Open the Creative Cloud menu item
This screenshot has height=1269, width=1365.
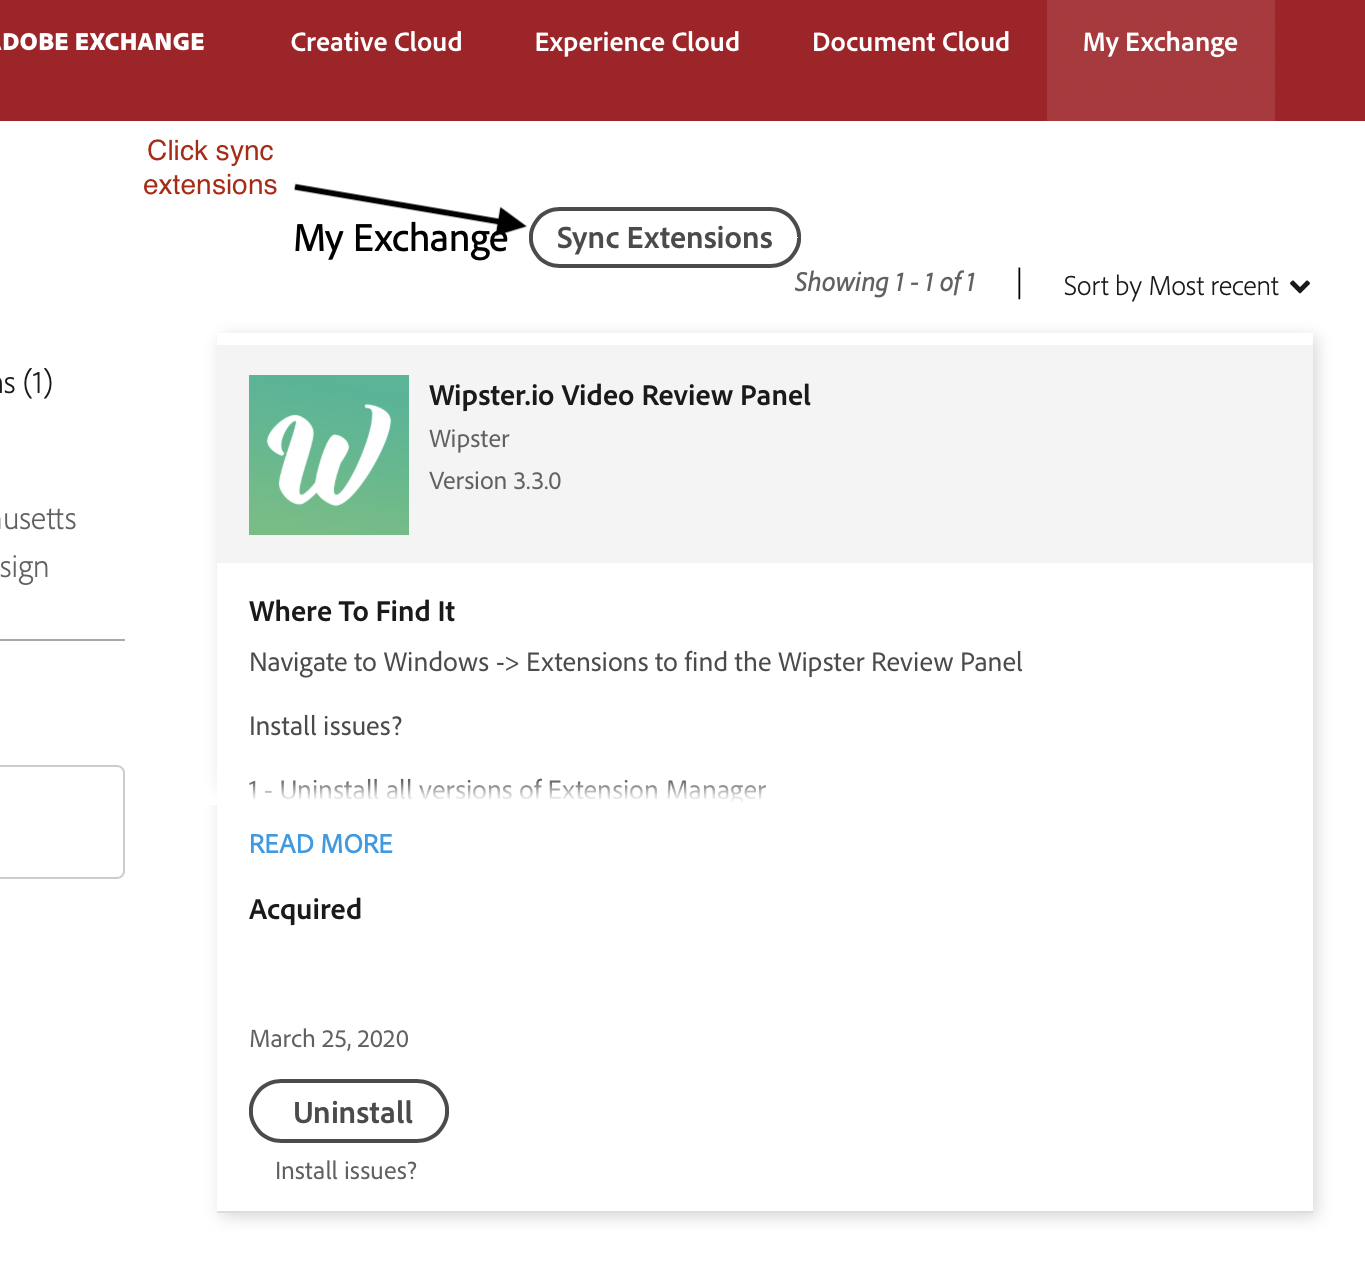point(376,42)
